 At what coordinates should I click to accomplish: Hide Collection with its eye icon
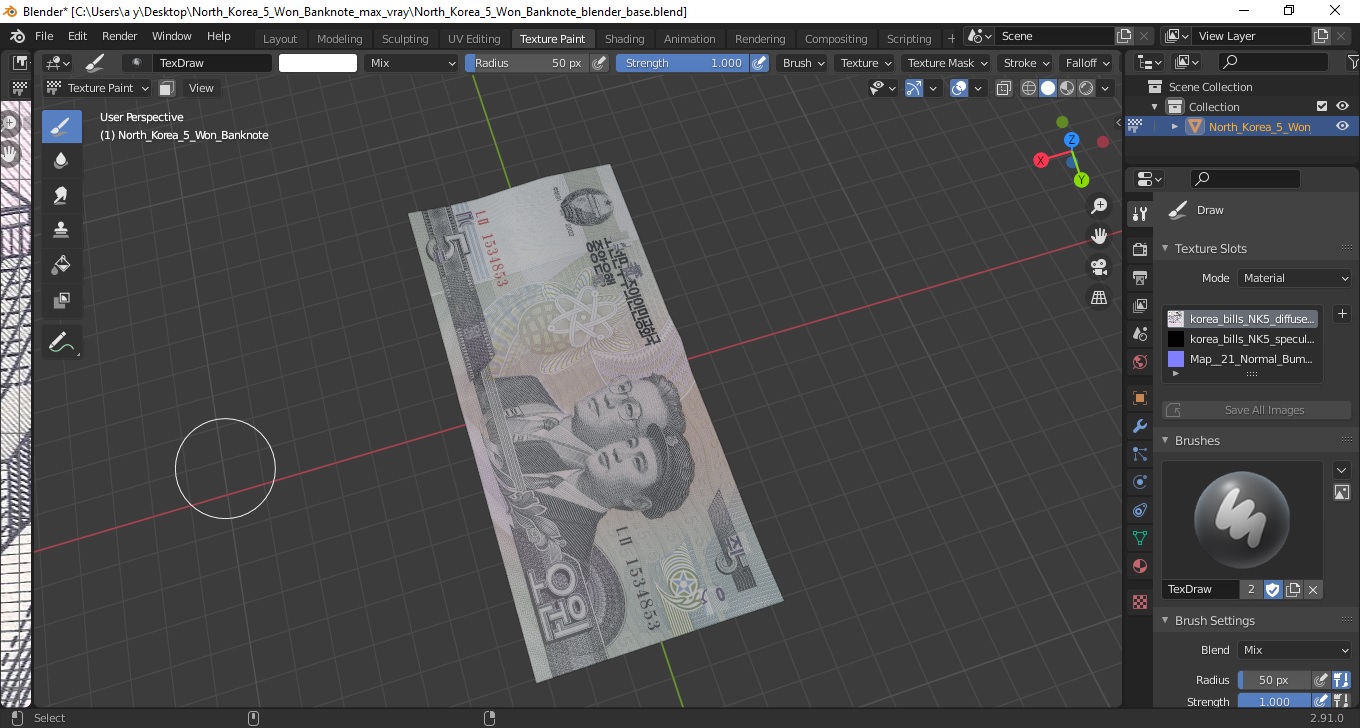tap(1342, 106)
